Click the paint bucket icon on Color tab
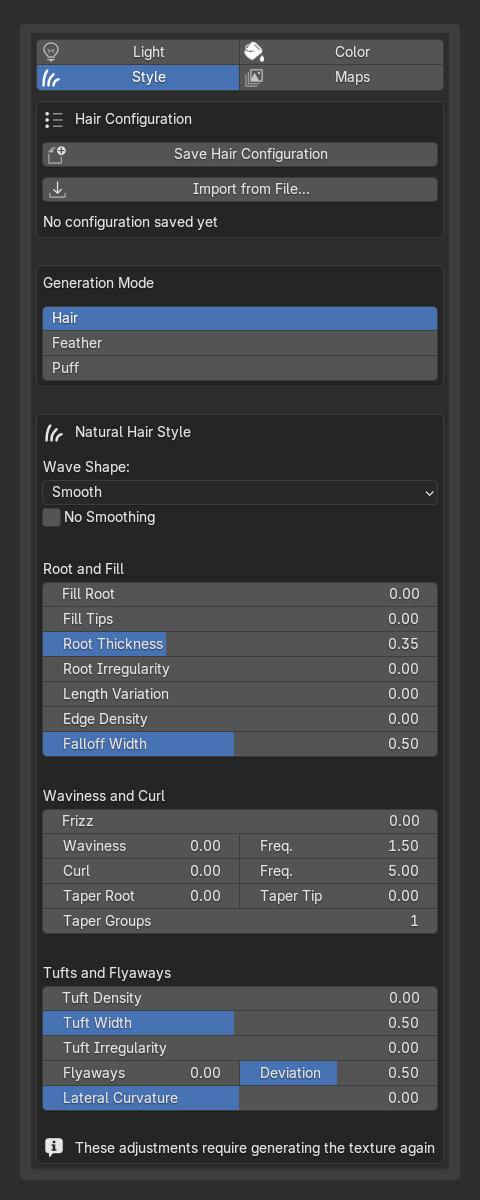Screen dimensions: 480x1200 [254, 52]
